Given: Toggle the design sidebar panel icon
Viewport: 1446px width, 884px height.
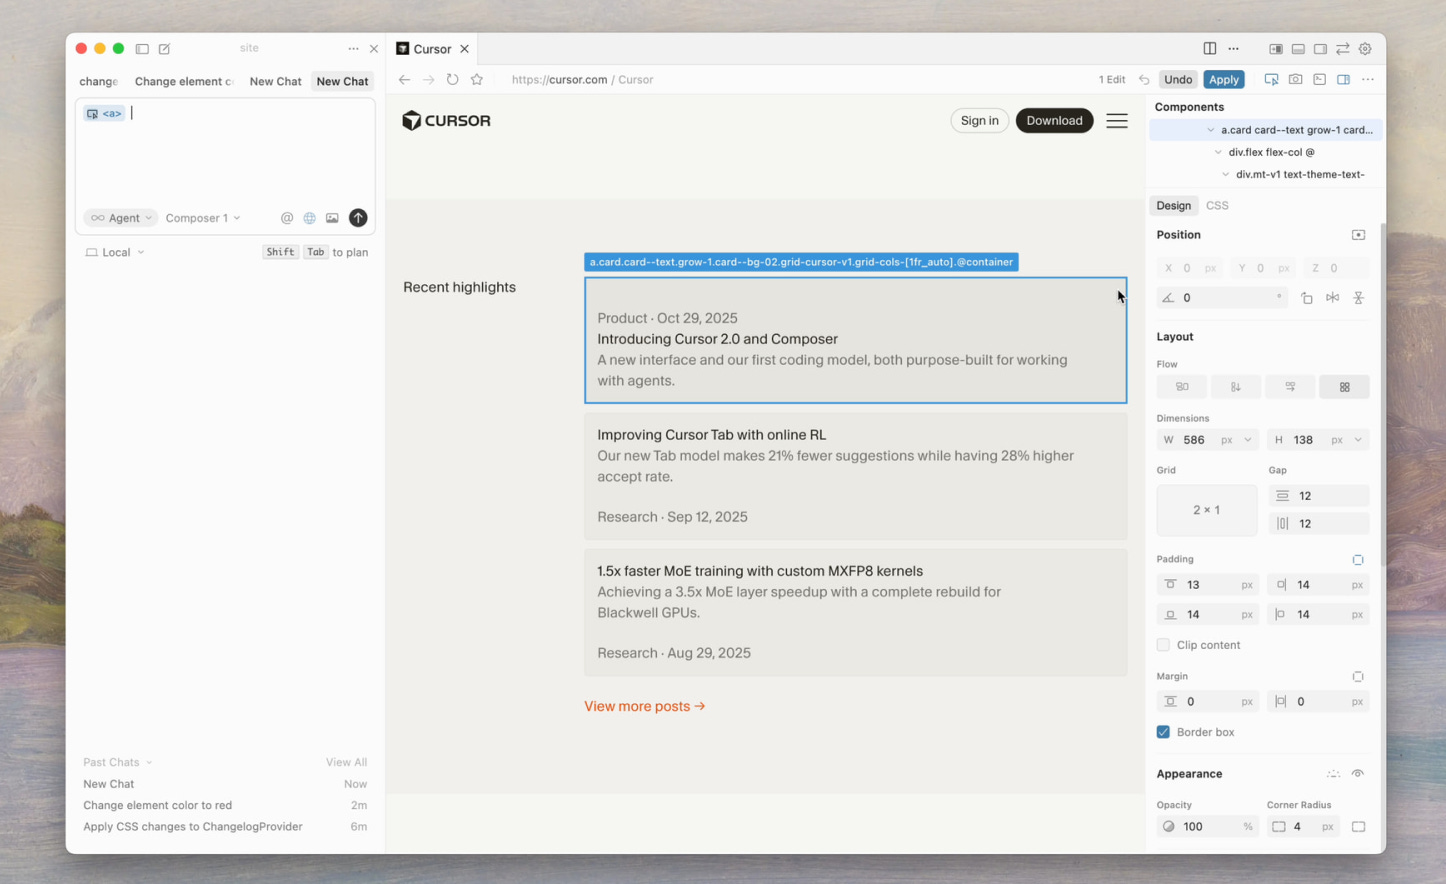Looking at the screenshot, I should click(1344, 80).
